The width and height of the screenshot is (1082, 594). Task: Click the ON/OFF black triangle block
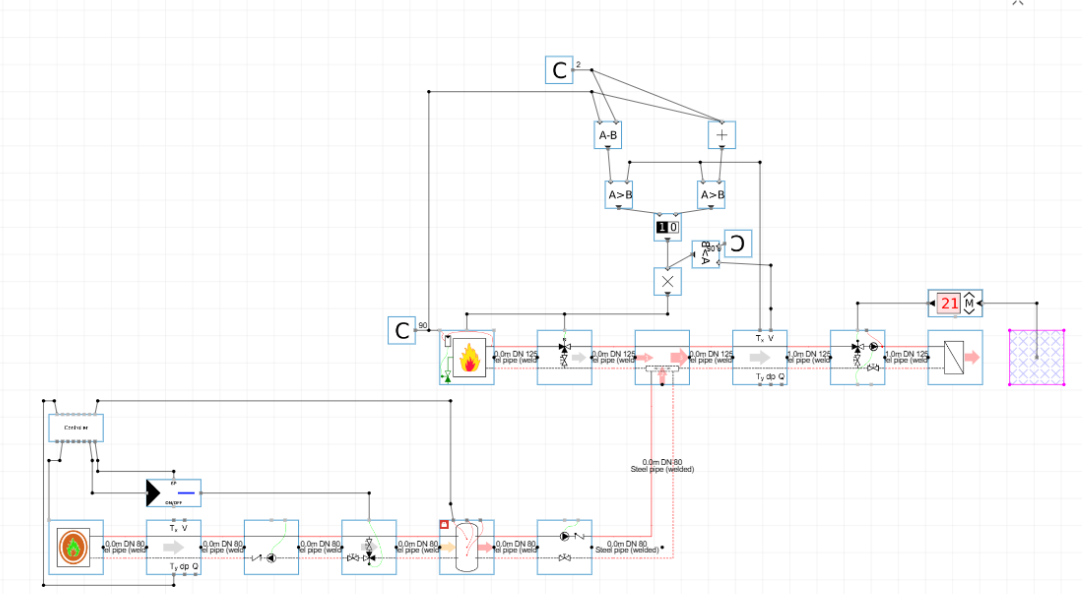pos(173,493)
